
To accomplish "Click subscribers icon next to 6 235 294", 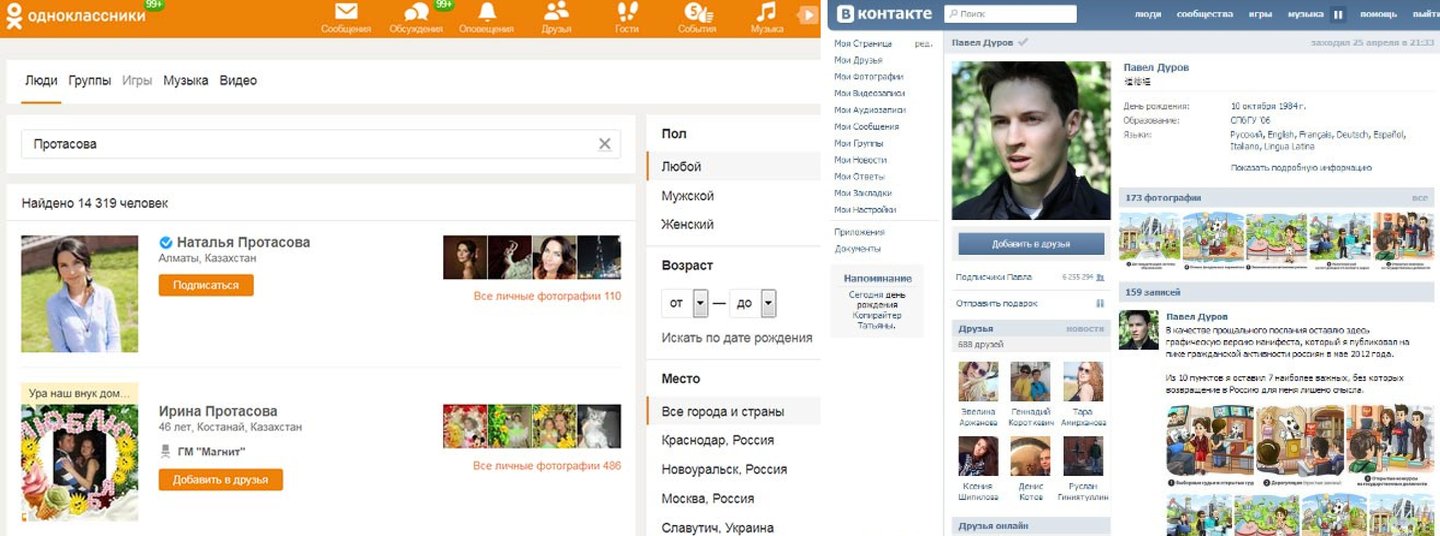I will click(x=1100, y=277).
